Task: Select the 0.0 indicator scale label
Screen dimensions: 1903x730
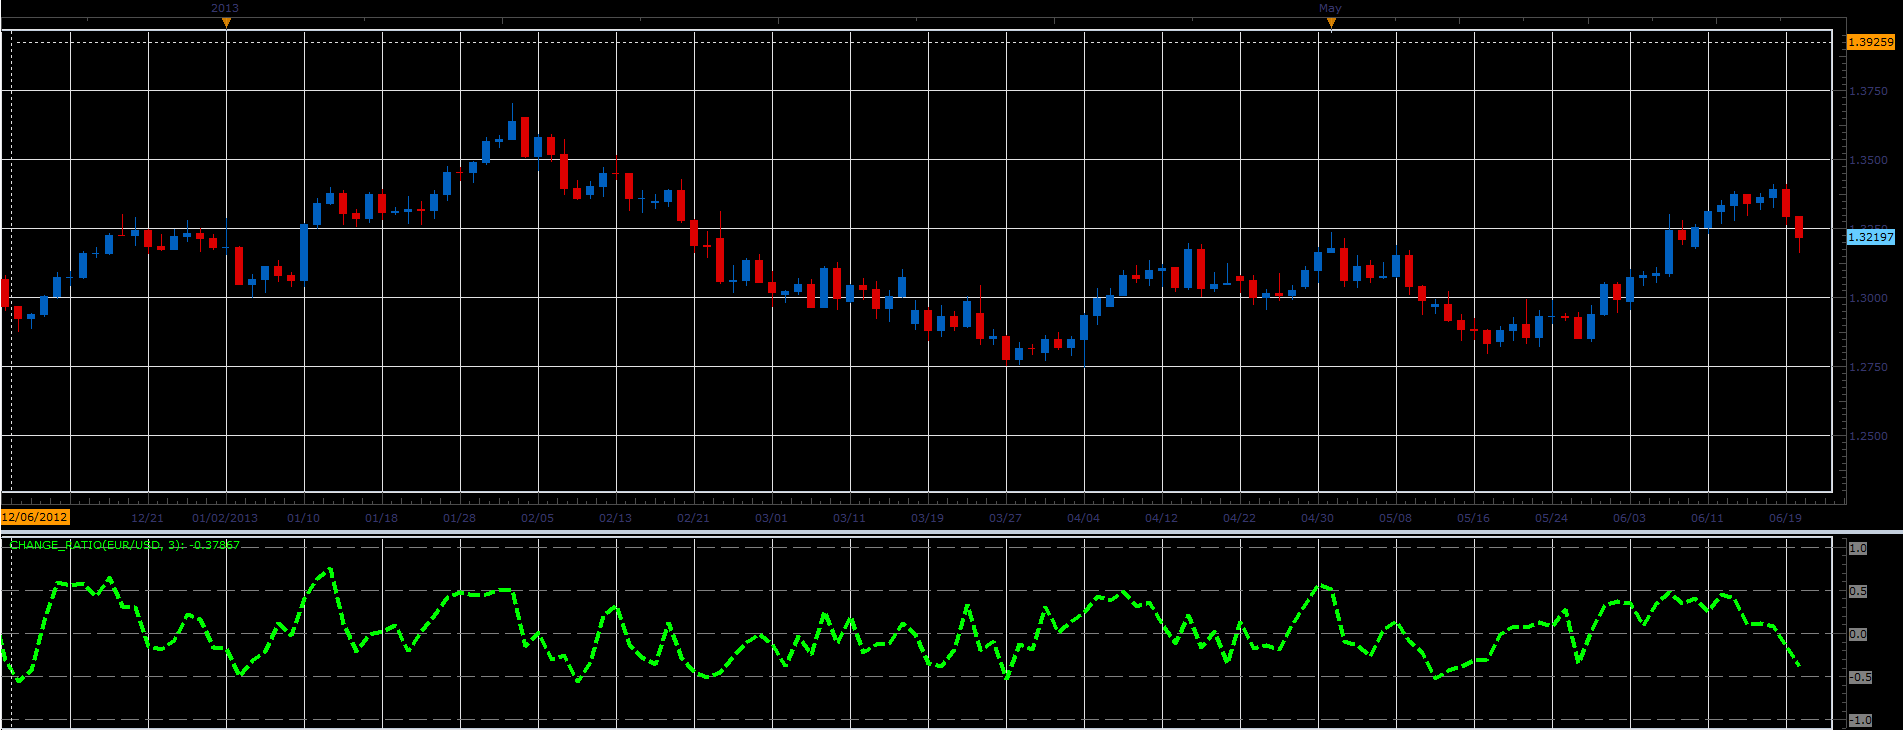Action: point(1858,634)
